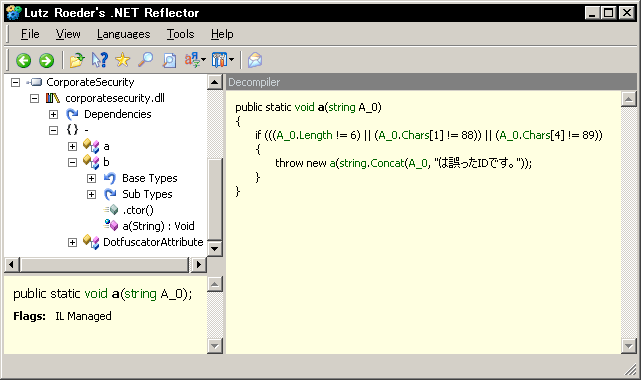Expand the Dependencies node
Viewport: 641px width, 380px height.
[54, 114]
